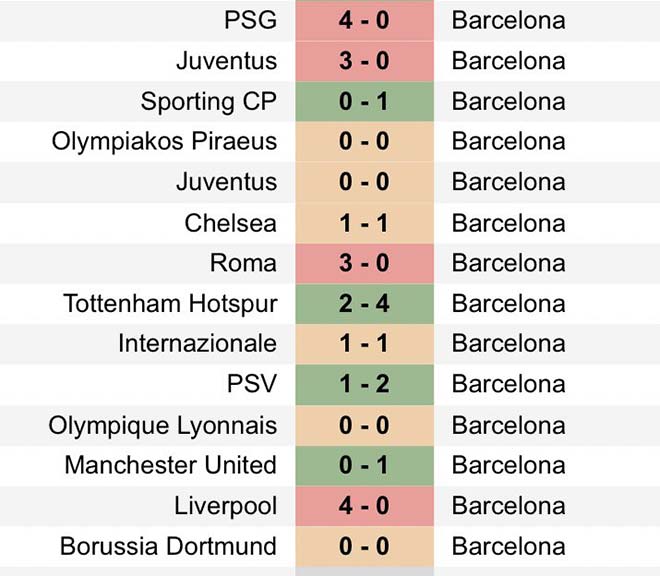
Task: Click Sporting CP team name
Action: pyautogui.click(x=208, y=101)
